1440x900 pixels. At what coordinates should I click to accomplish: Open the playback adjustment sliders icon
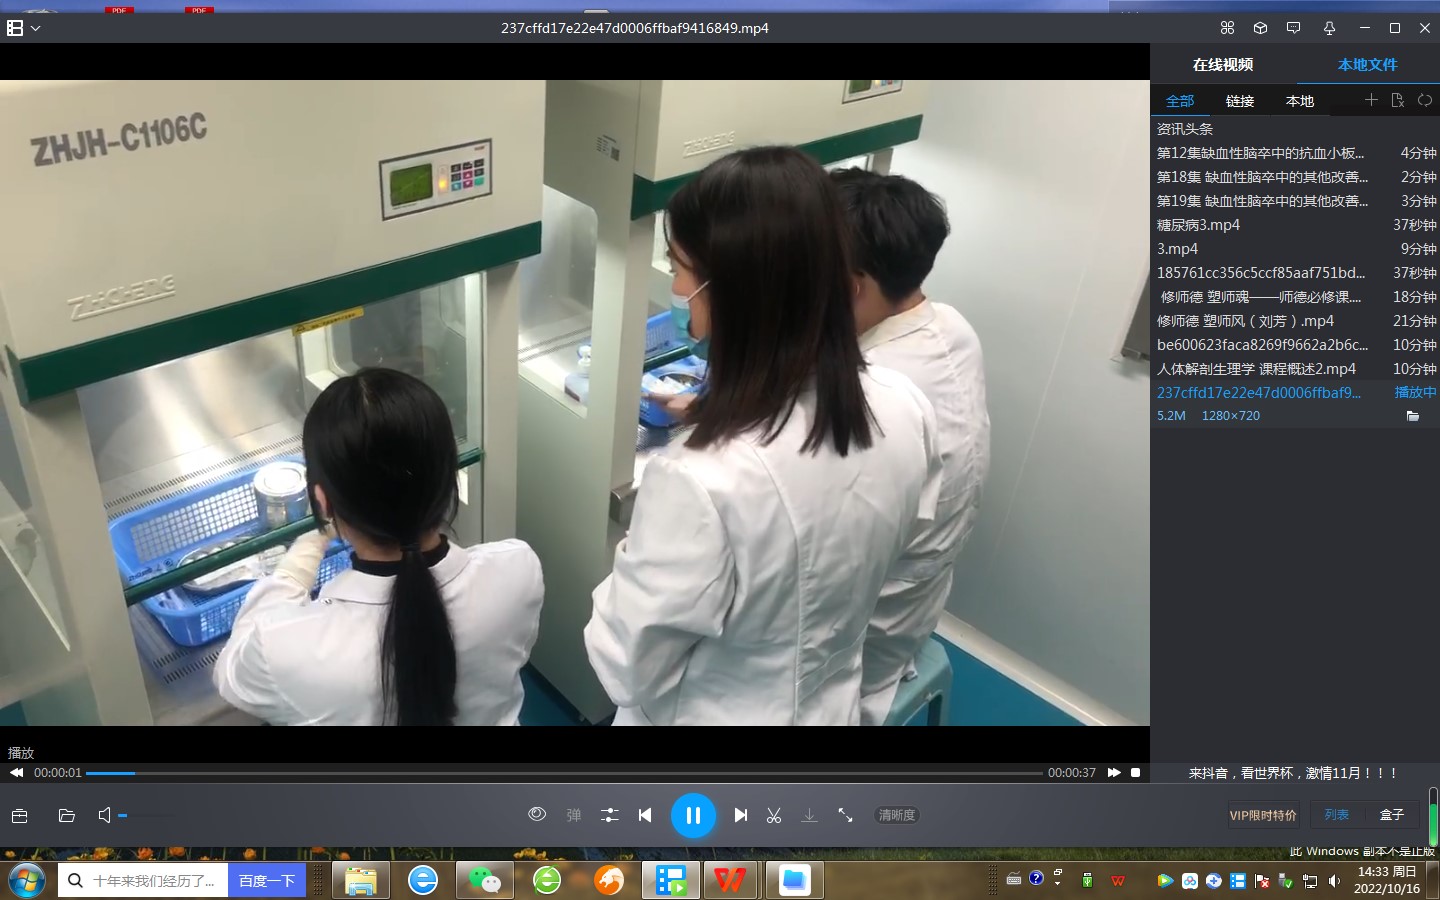click(609, 815)
